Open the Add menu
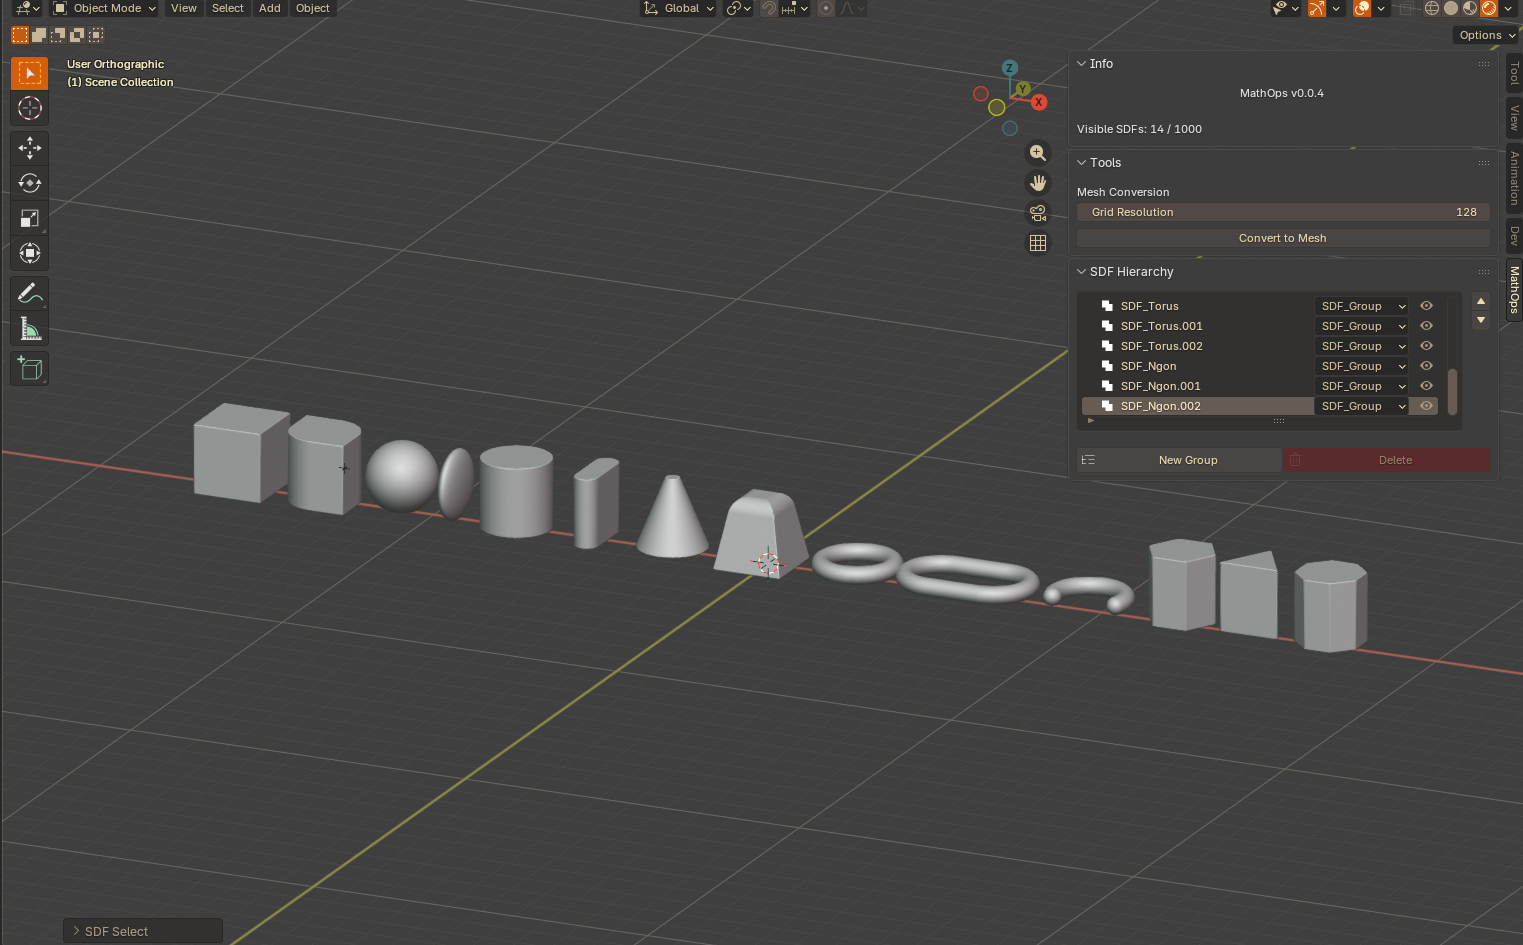Image resolution: width=1523 pixels, height=945 pixels. tap(270, 8)
